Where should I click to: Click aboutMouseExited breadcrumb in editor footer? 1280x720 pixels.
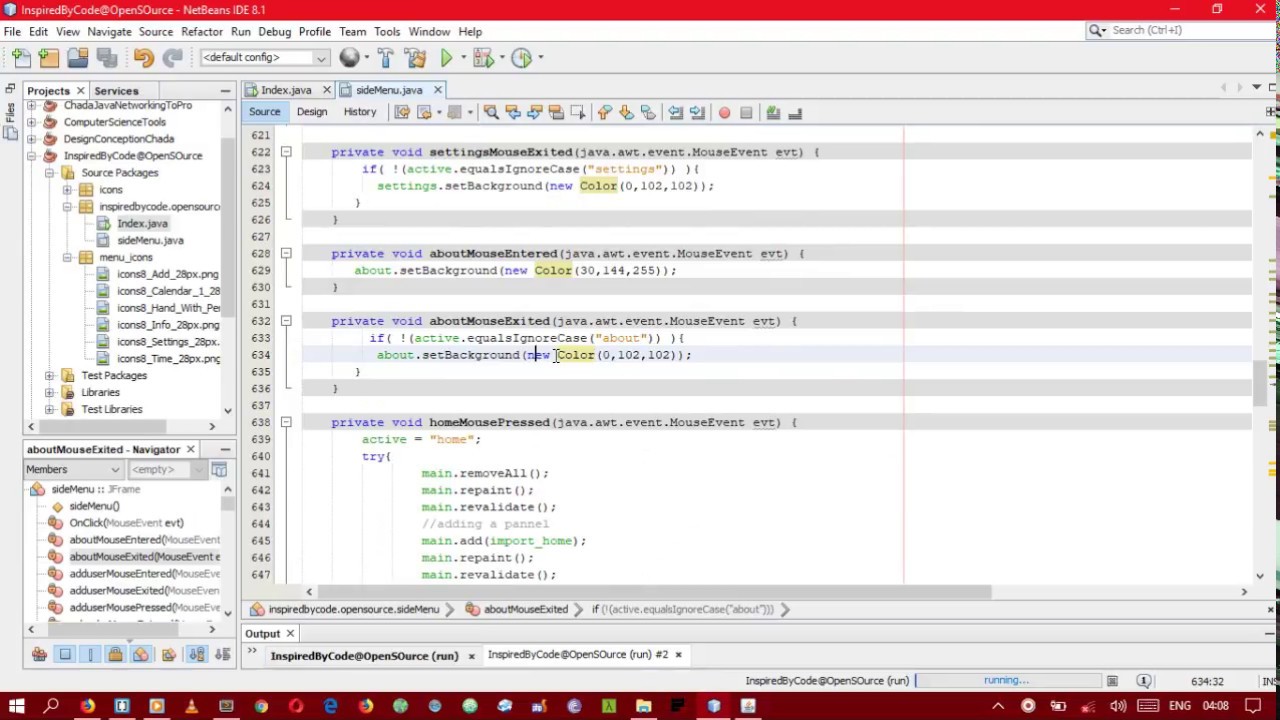click(x=525, y=609)
